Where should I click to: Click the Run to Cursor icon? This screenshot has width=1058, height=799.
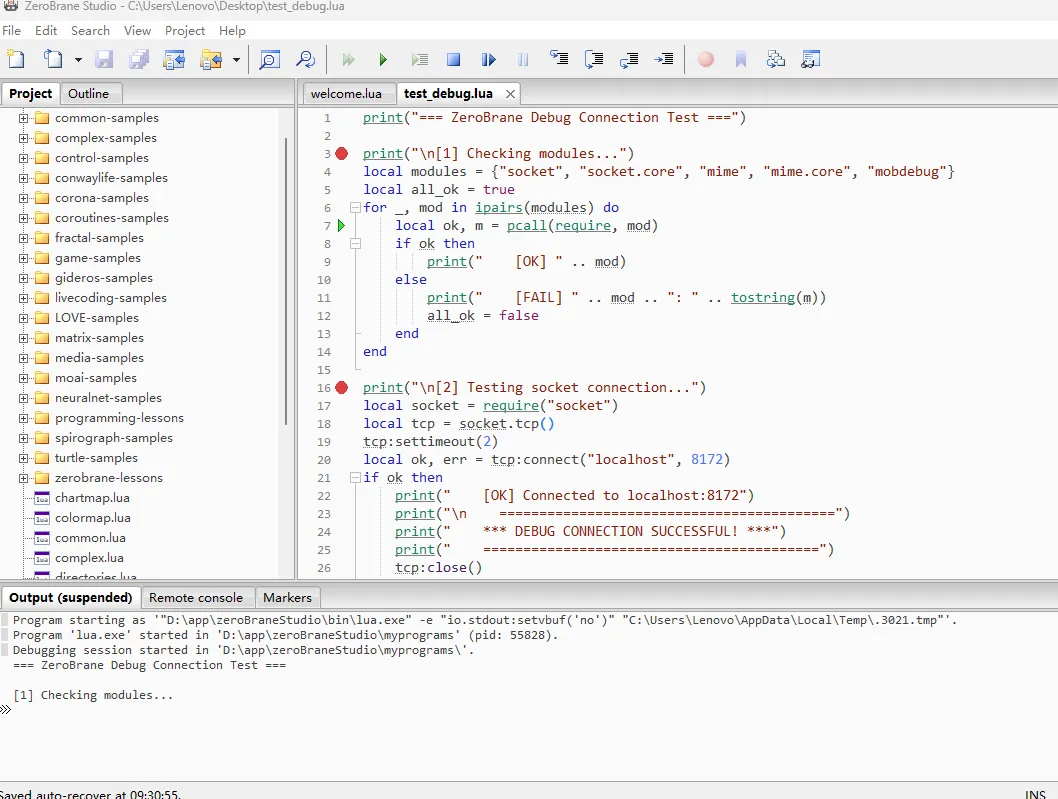tap(664, 60)
